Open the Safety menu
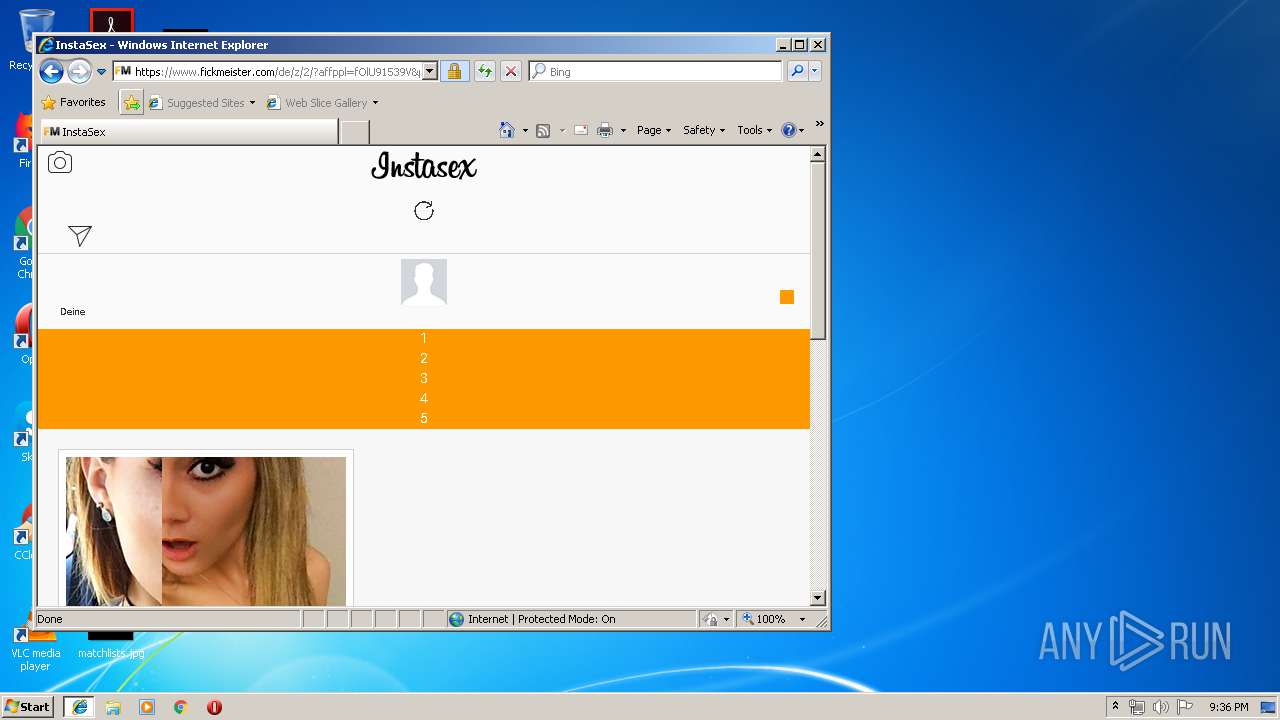This screenshot has height=720, width=1280. [x=704, y=130]
